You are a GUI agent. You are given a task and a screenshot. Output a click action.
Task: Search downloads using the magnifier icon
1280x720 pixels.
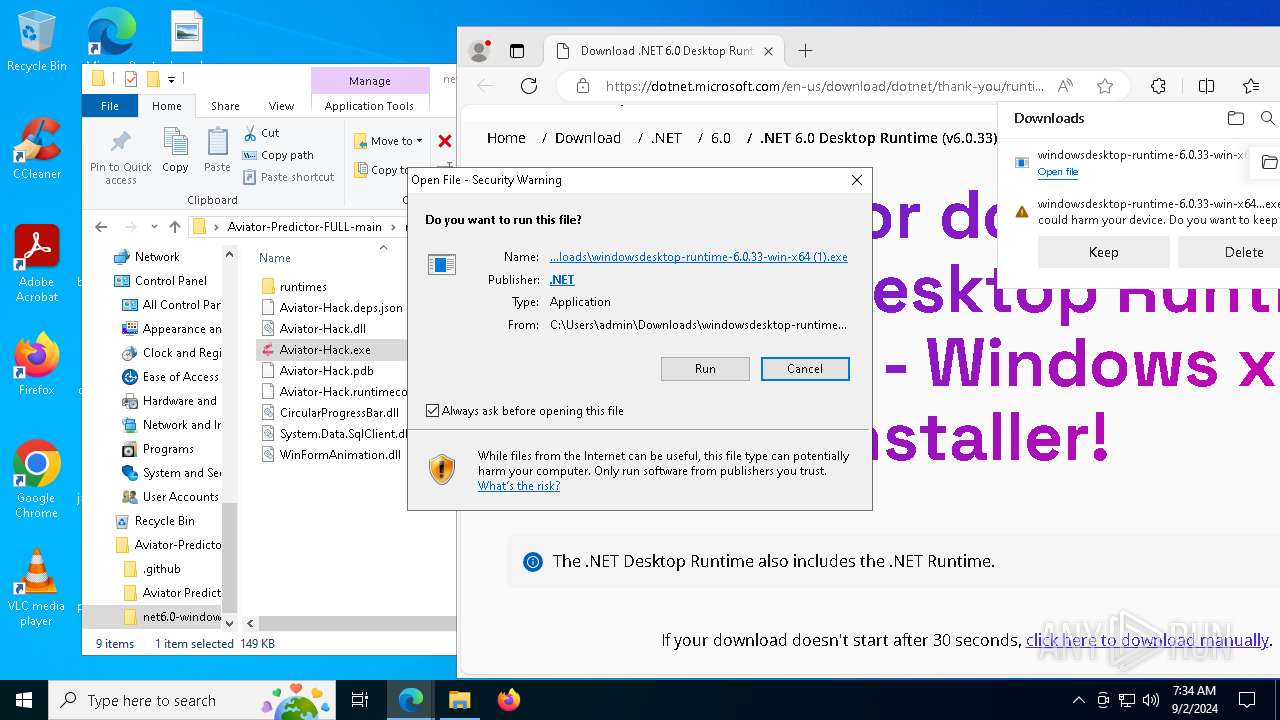(1267, 118)
